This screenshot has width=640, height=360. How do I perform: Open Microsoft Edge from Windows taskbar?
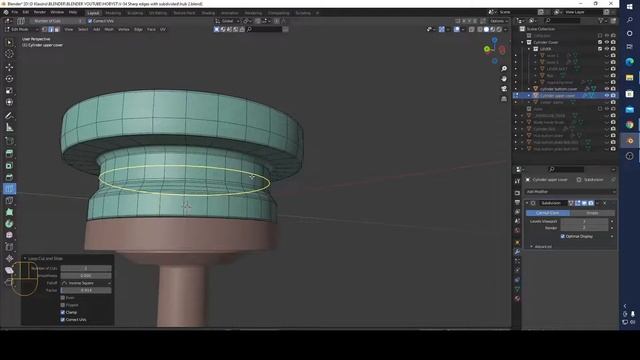[x=629, y=62]
